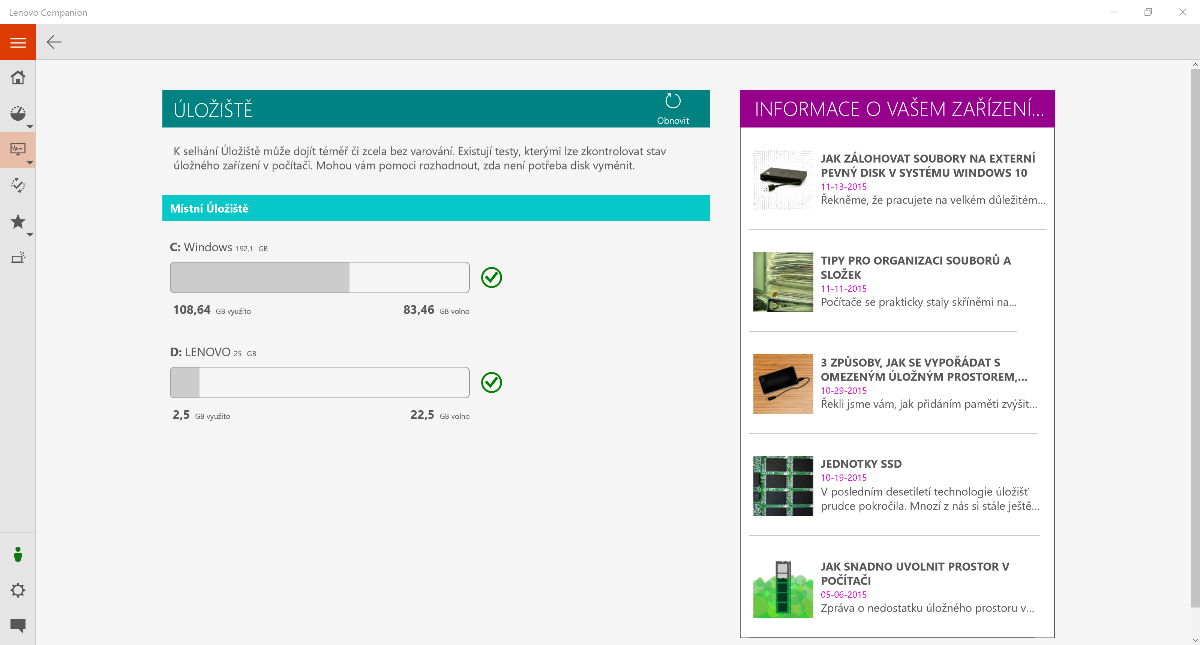Click the green status check for D: LENOVO
The image size is (1200, 645).
491,382
